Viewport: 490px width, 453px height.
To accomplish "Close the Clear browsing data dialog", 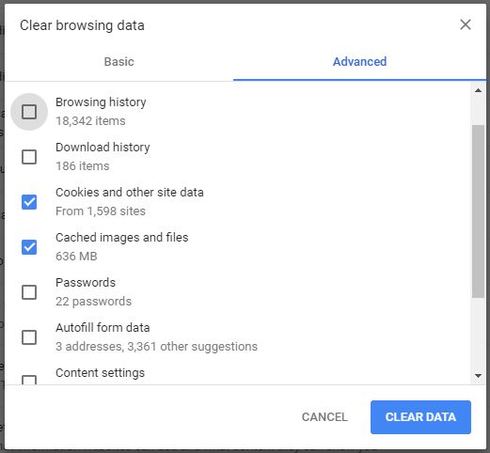I will point(465,24).
